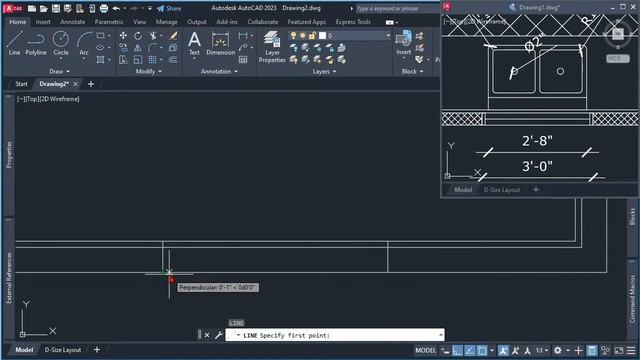Expand the Block panel
640x360 pixels.
point(412,71)
